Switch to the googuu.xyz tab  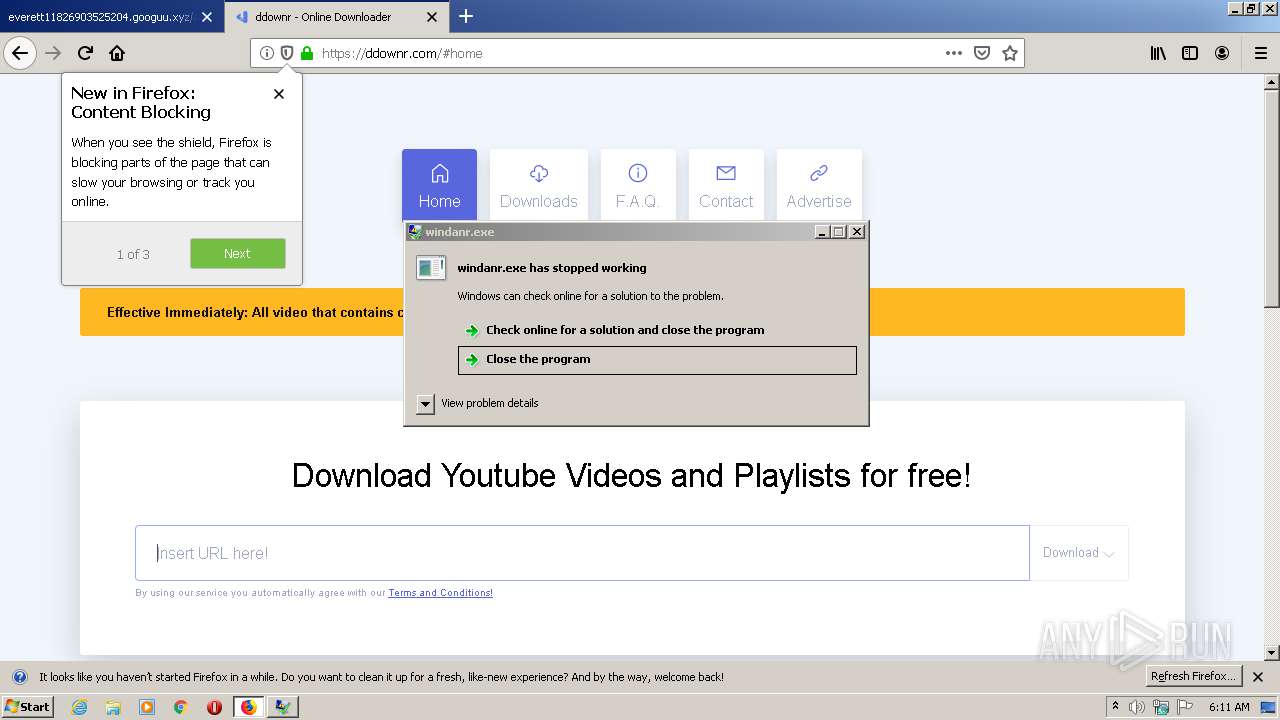click(111, 17)
